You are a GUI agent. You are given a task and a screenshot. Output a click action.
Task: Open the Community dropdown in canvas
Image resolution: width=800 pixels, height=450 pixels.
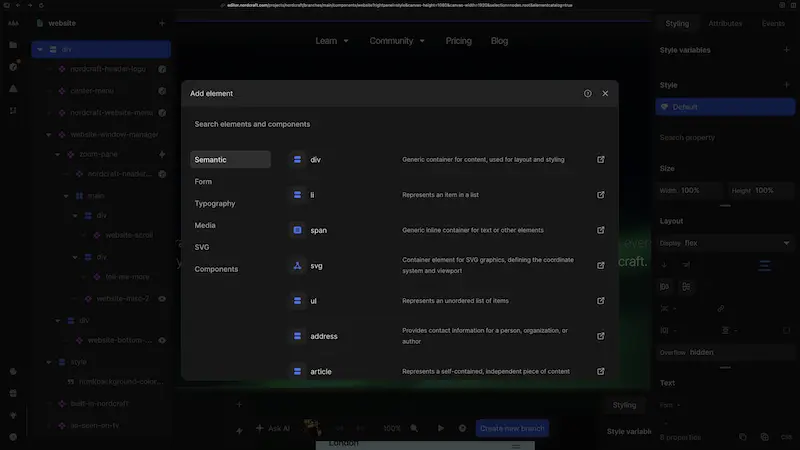(397, 41)
